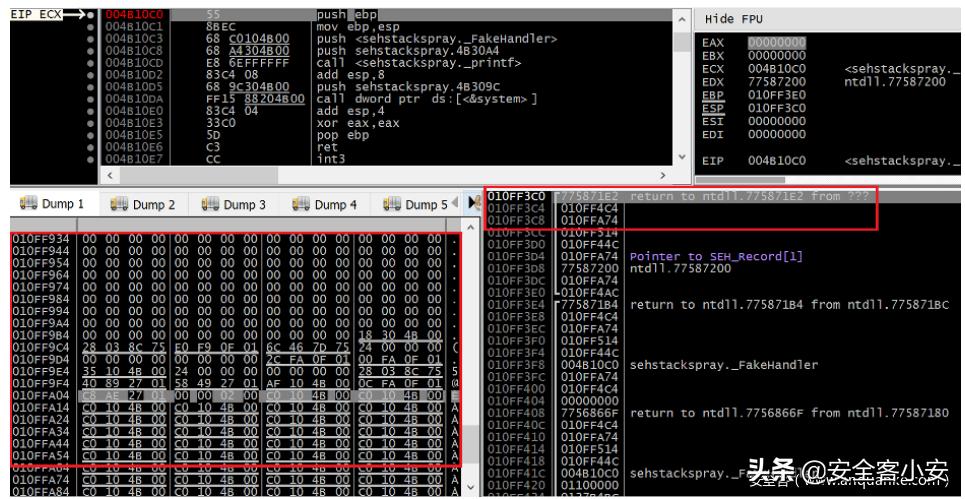Click the Hide FPU button

(734, 19)
